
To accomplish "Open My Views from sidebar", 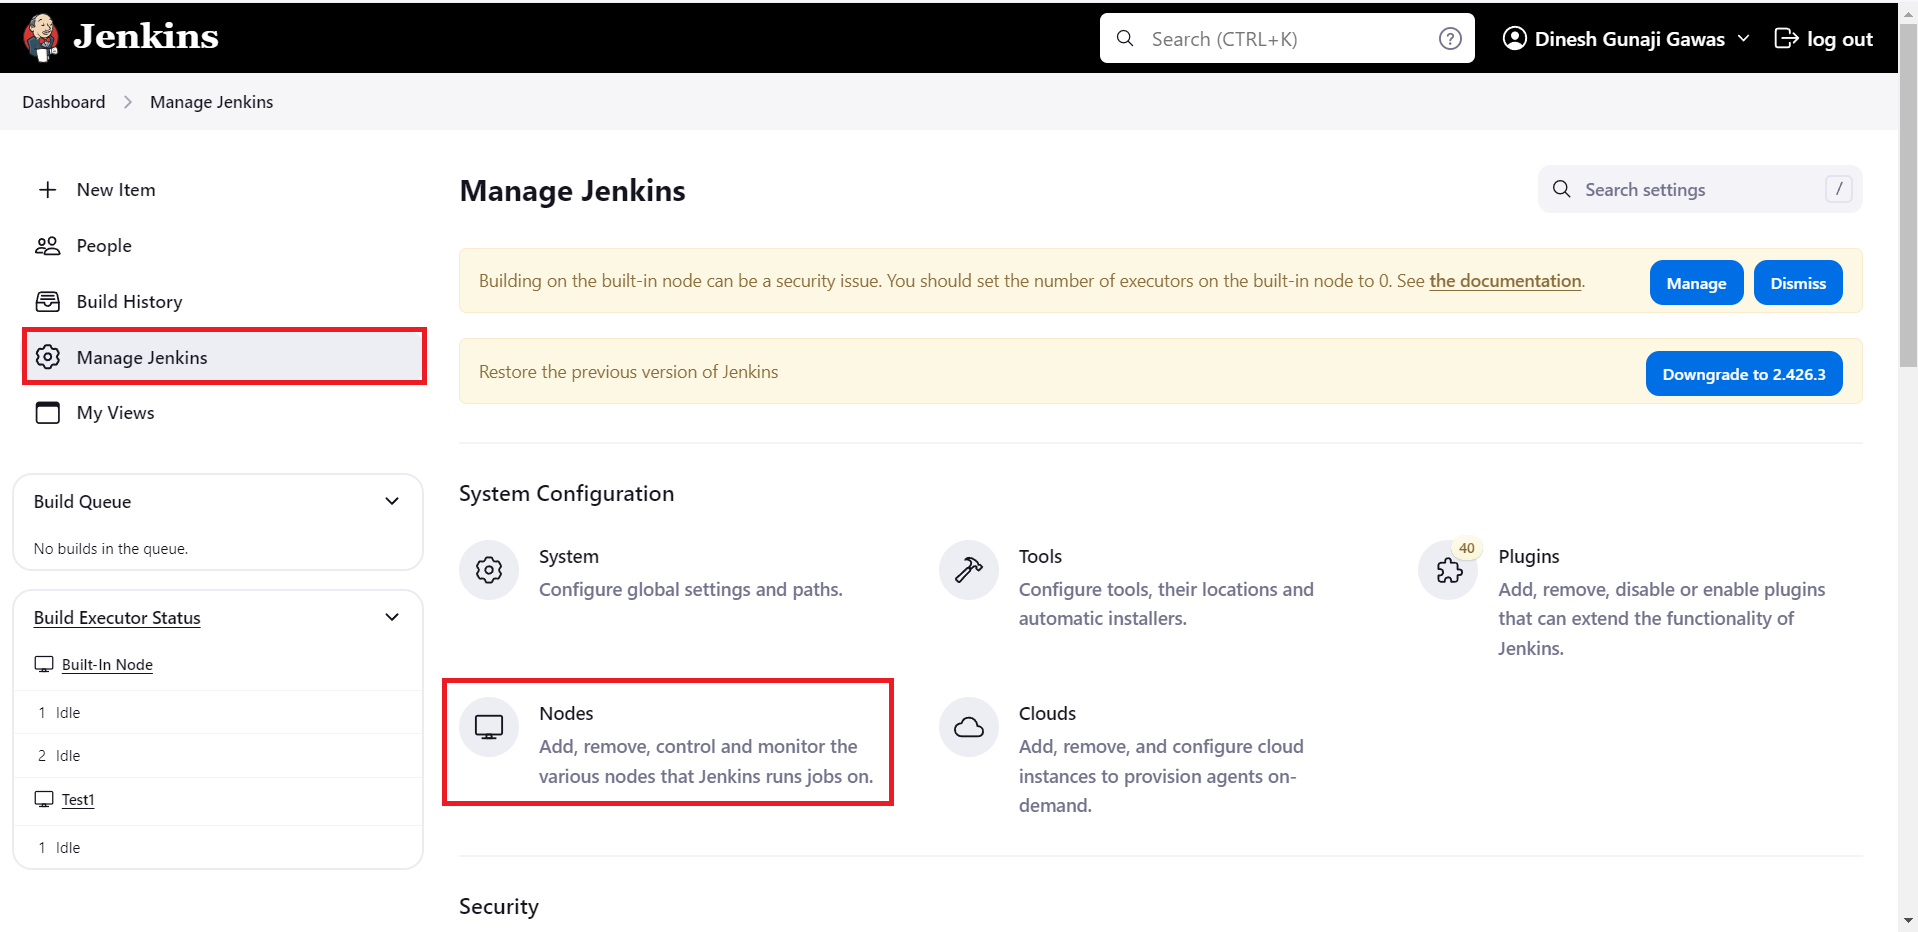I will click(x=224, y=413).
